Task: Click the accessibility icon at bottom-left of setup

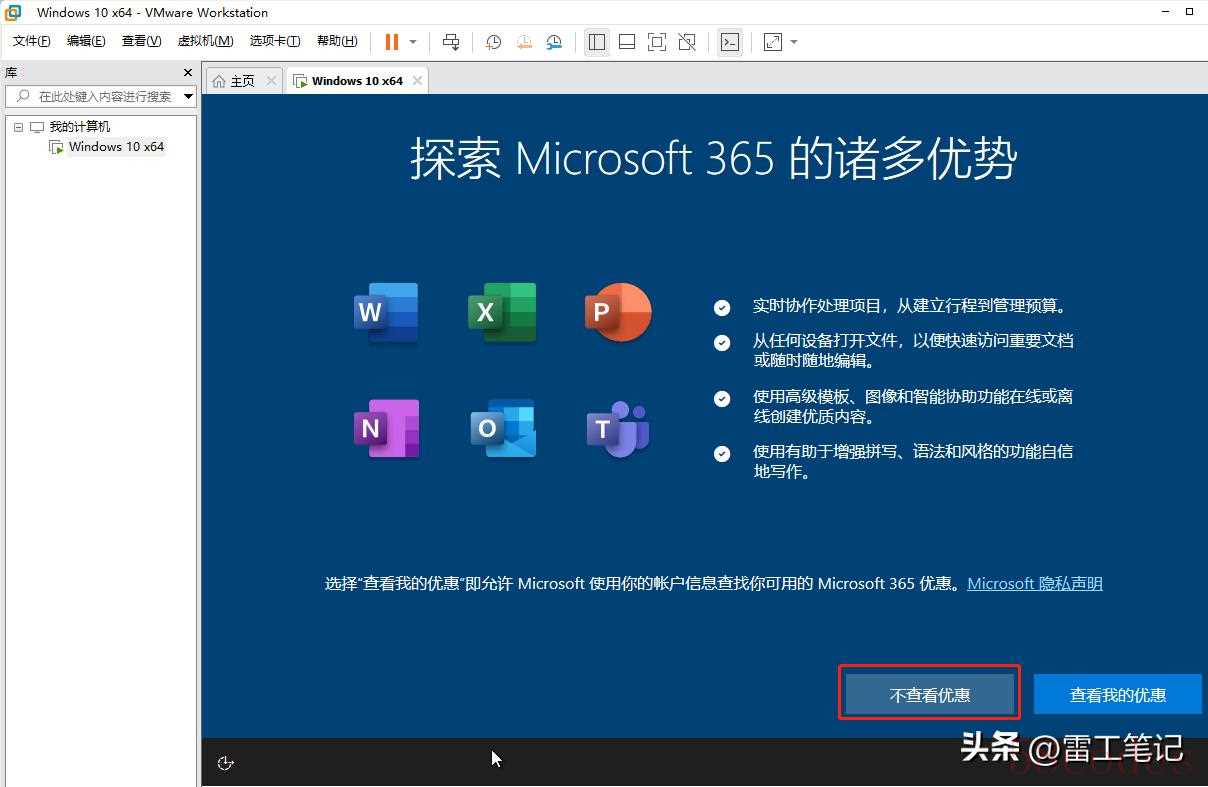Action: [226, 763]
